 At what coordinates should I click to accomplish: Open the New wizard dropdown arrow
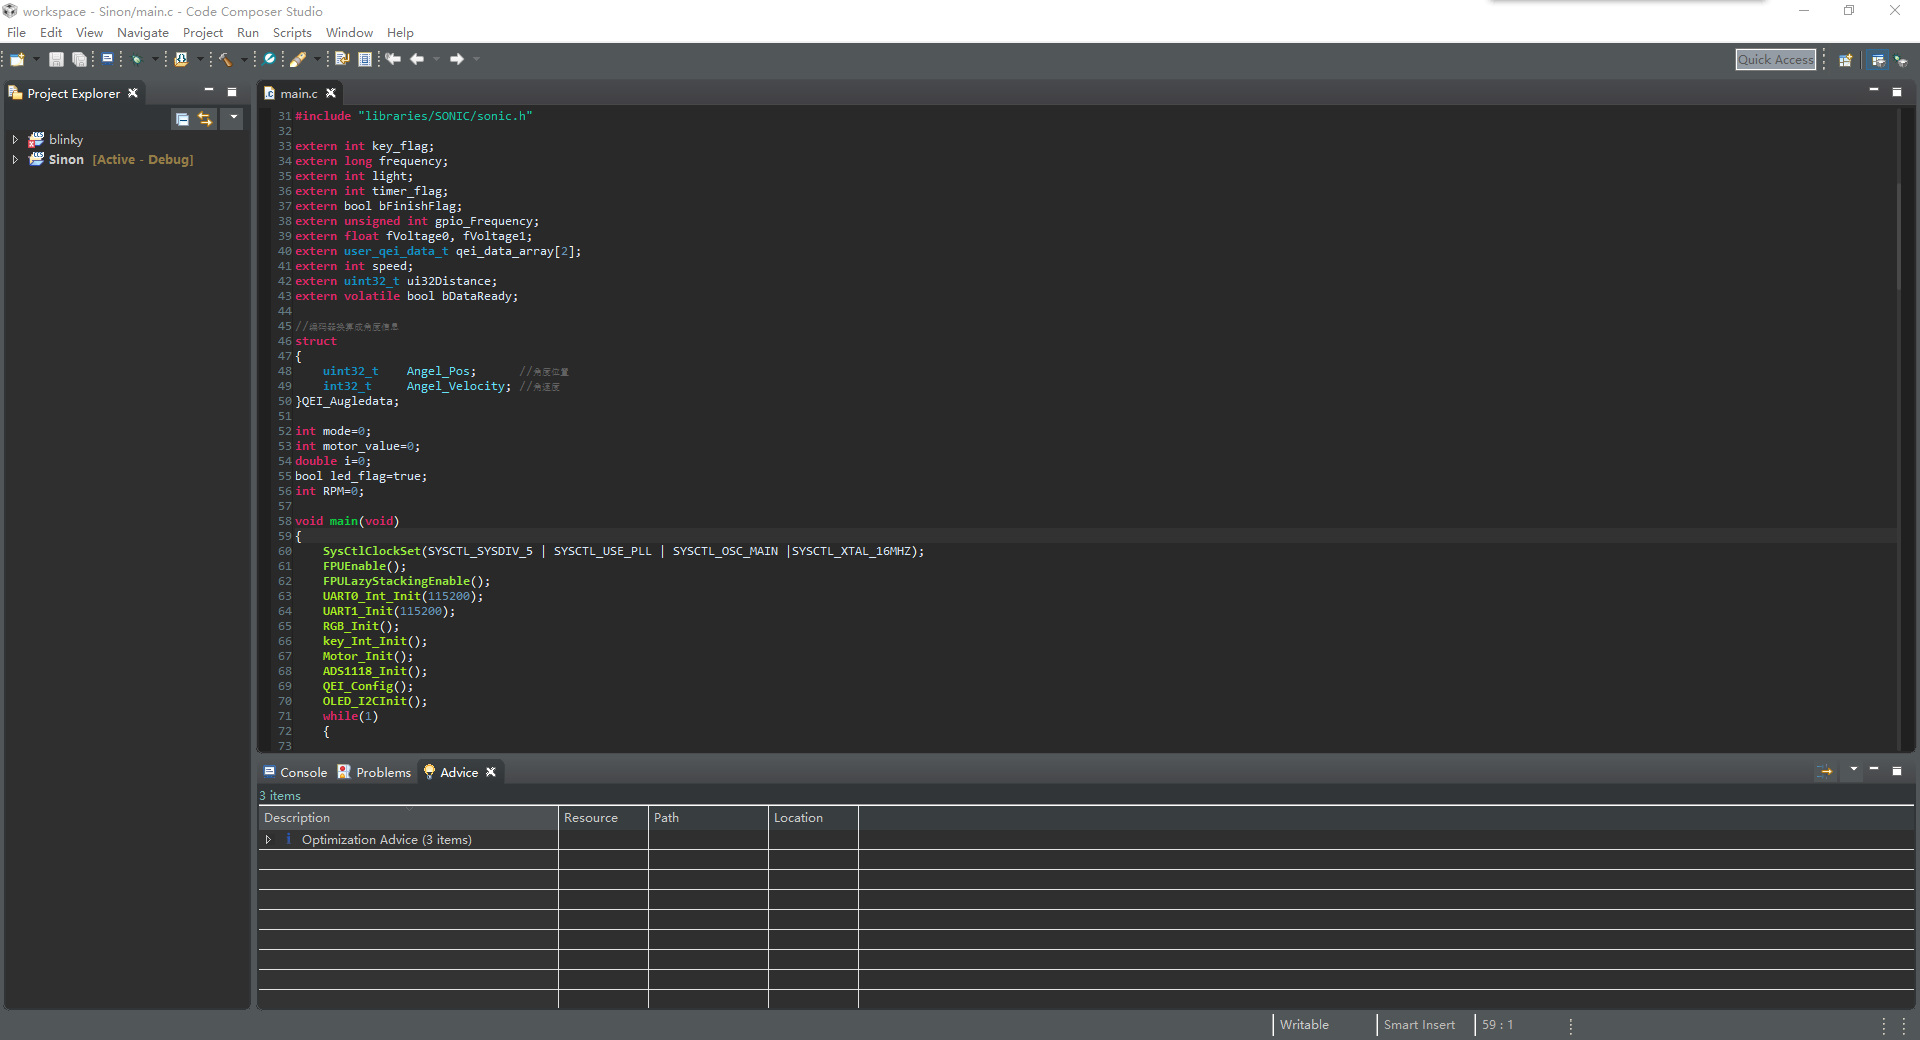tap(36, 59)
